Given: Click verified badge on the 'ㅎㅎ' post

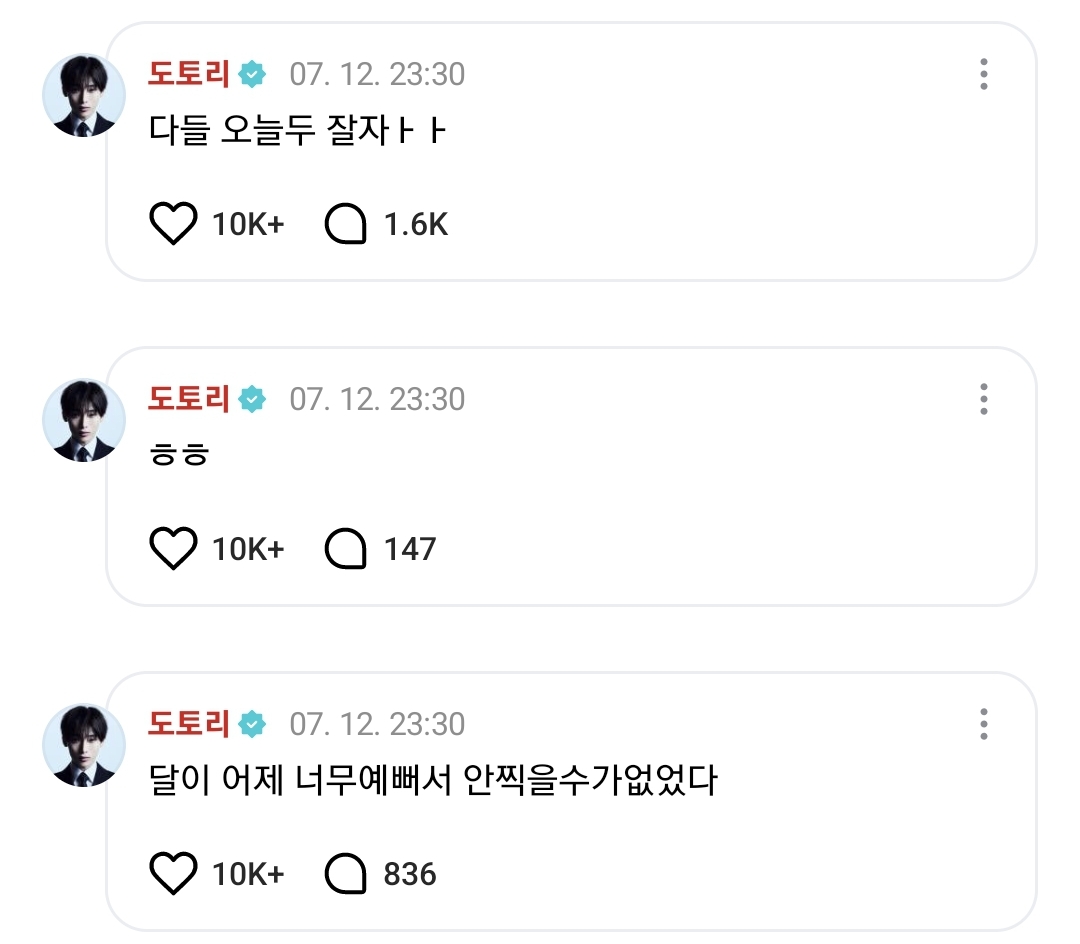Looking at the screenshot, I should coord(254,399).
